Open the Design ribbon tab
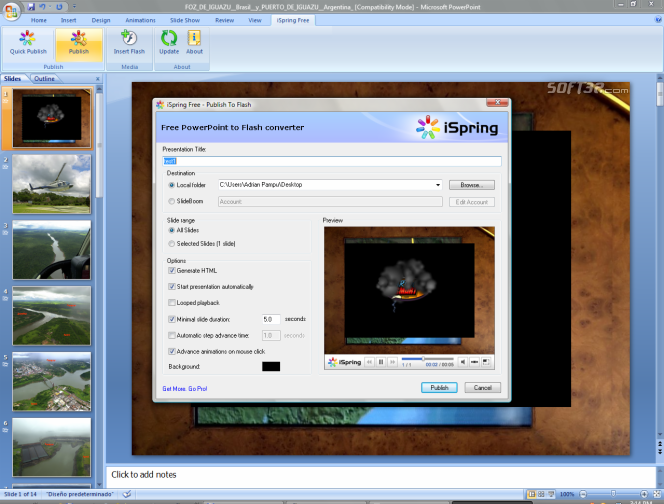664x504 pixels. pos(101,20)
